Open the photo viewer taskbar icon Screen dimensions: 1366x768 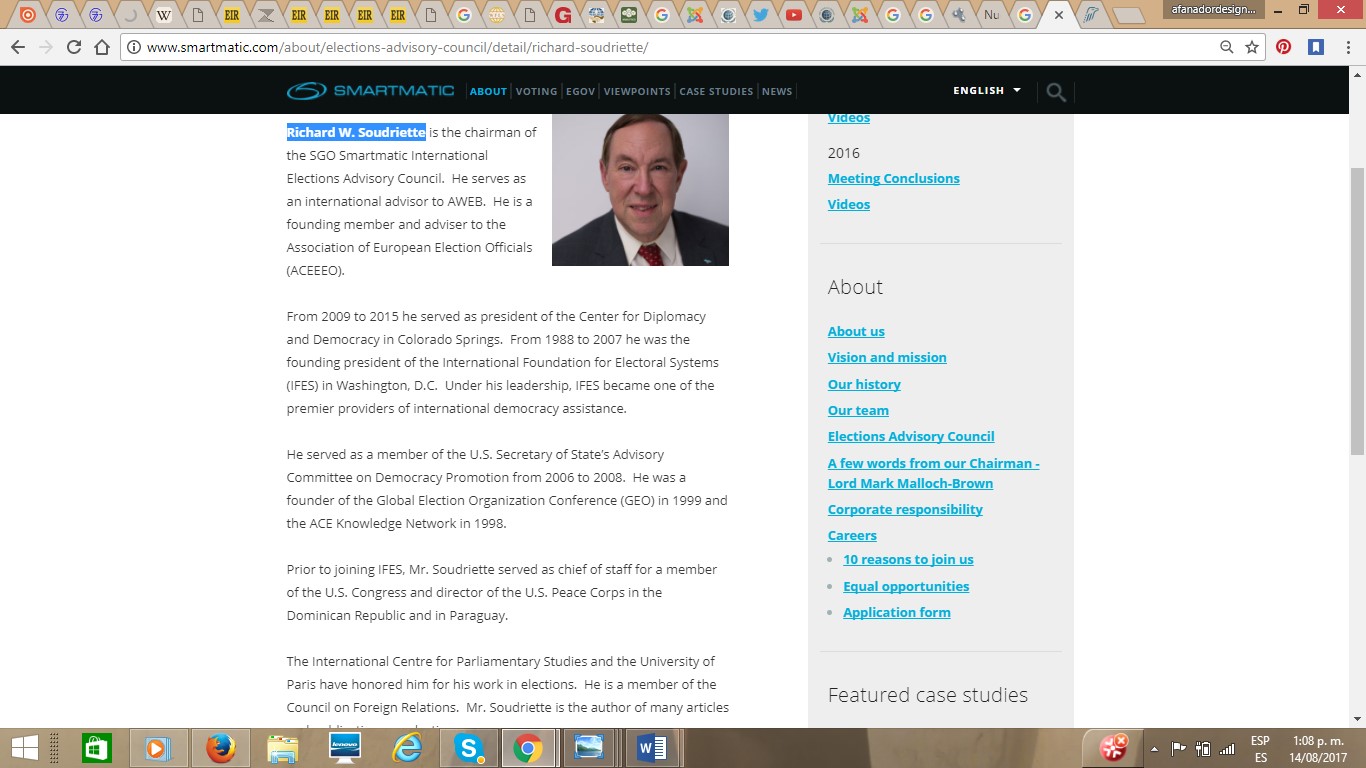(x=589, y=748)
